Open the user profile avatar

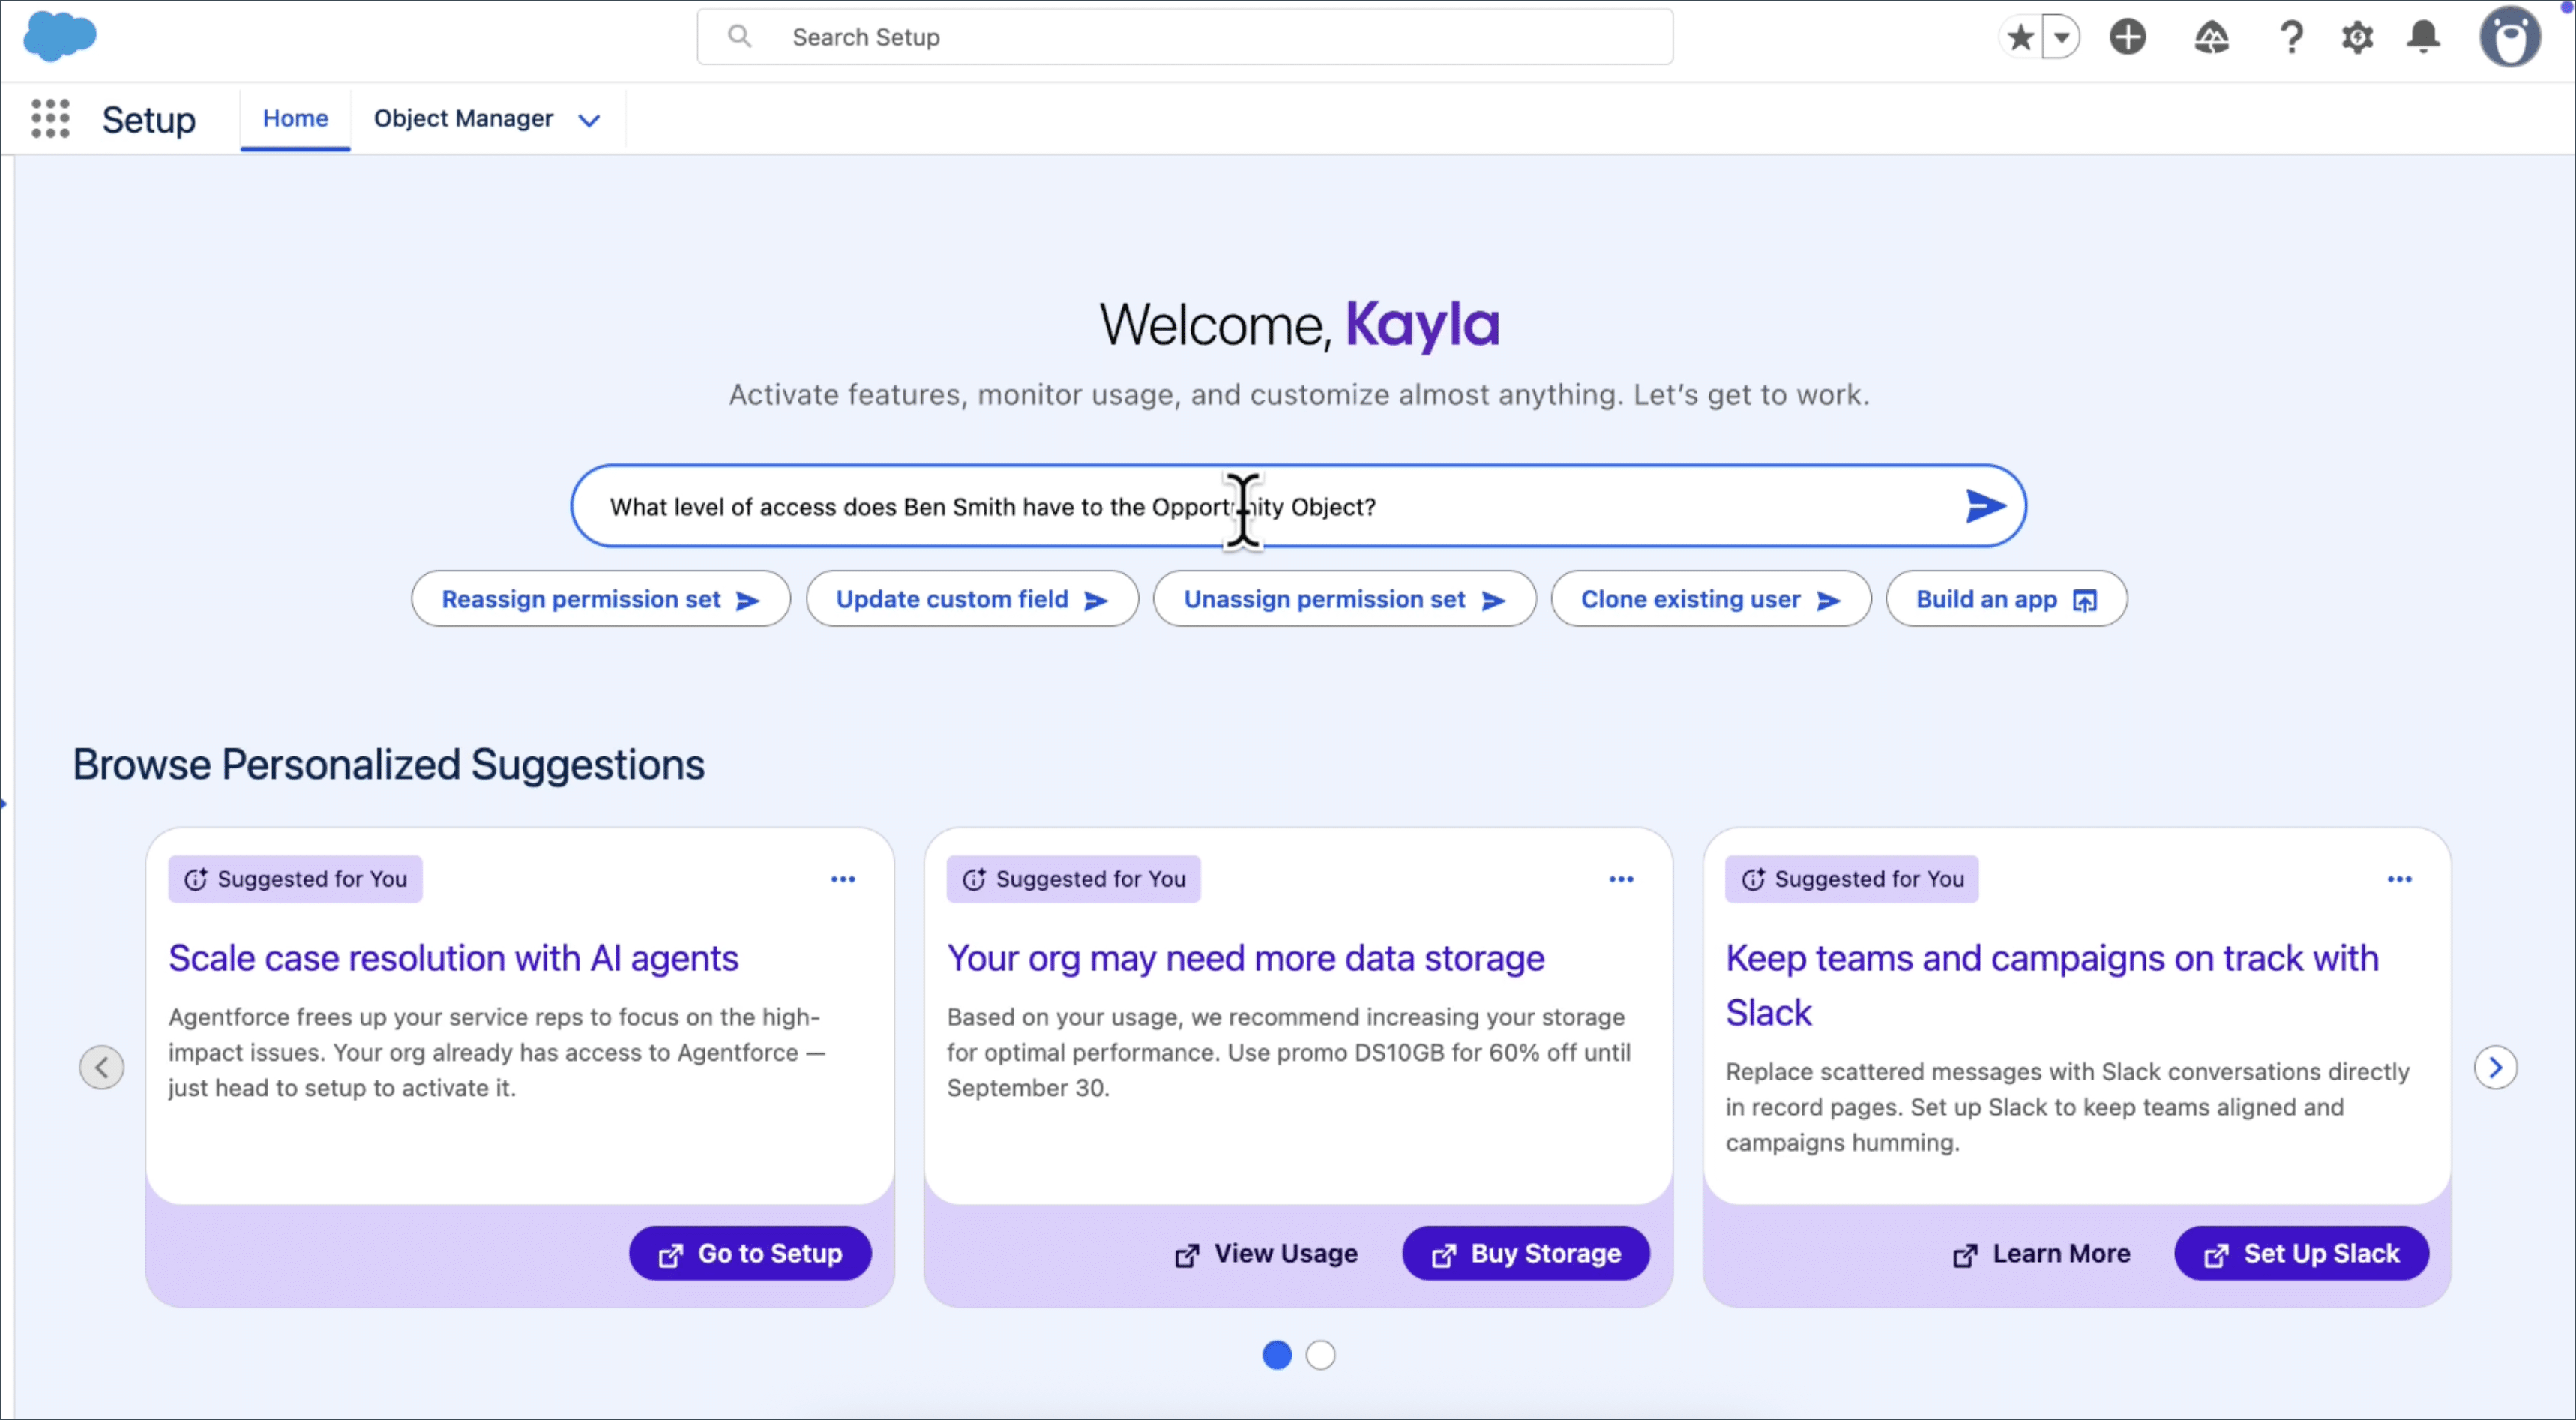2509,38
